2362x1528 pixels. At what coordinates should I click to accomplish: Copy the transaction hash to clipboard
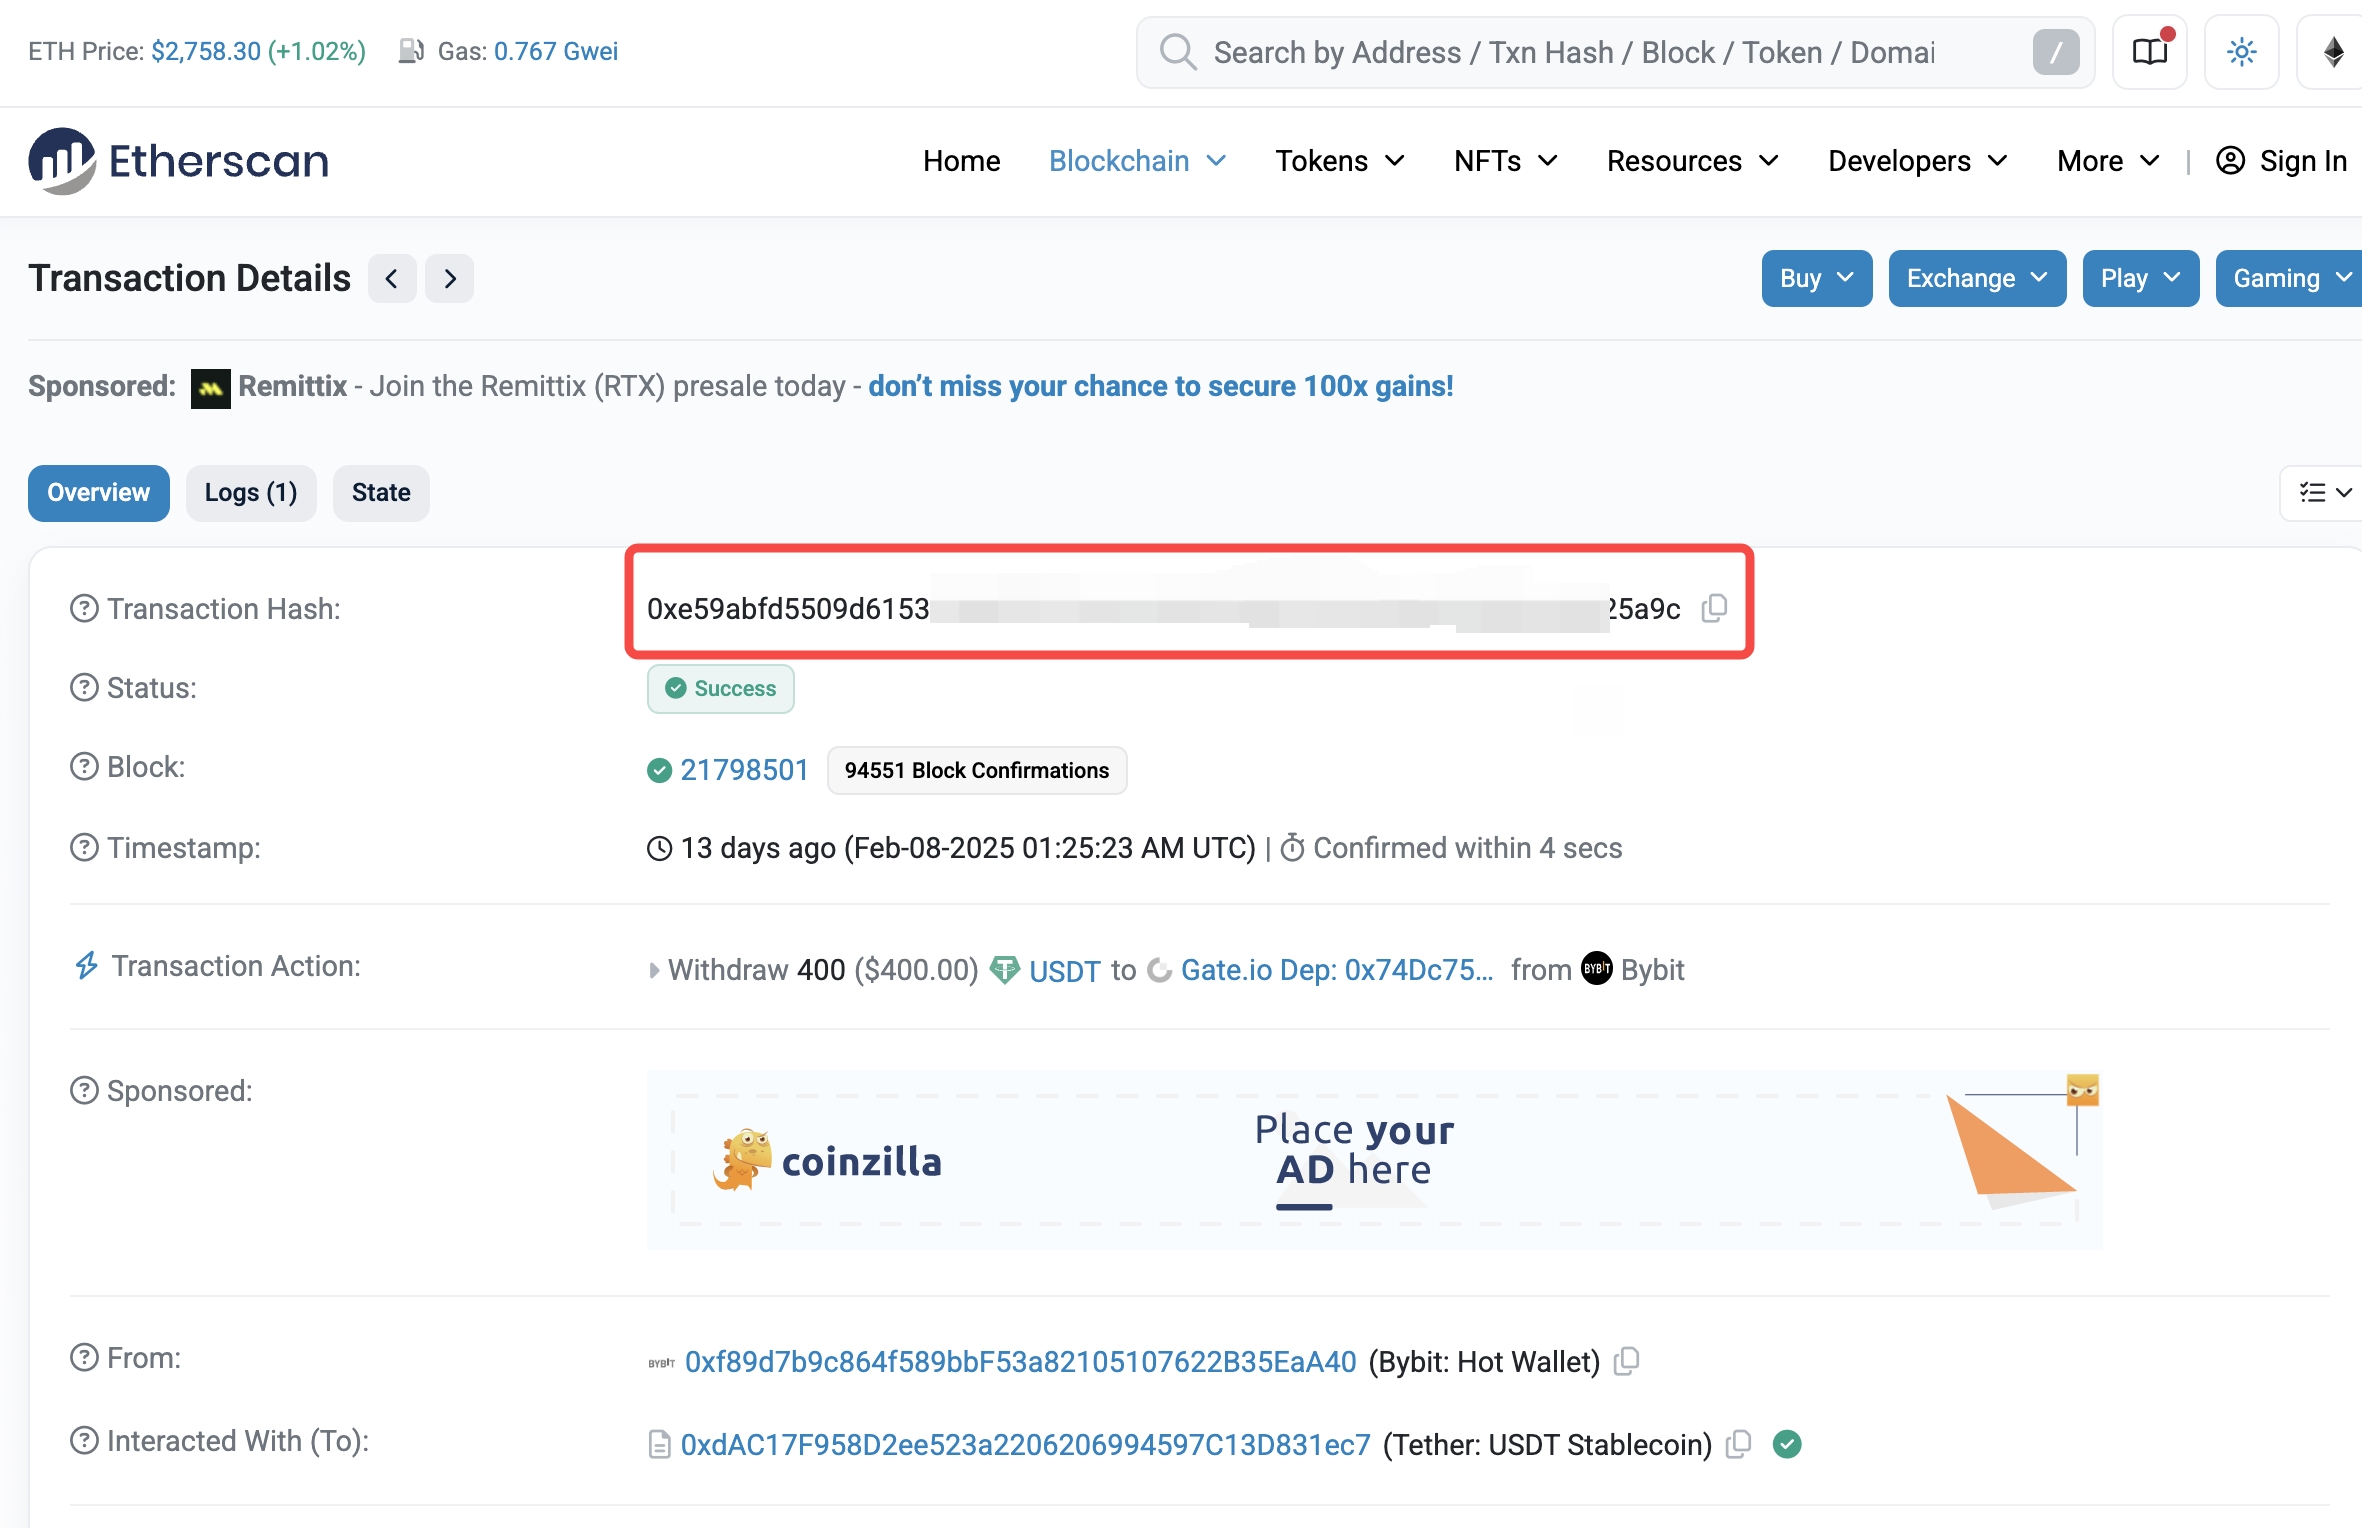1714,608
